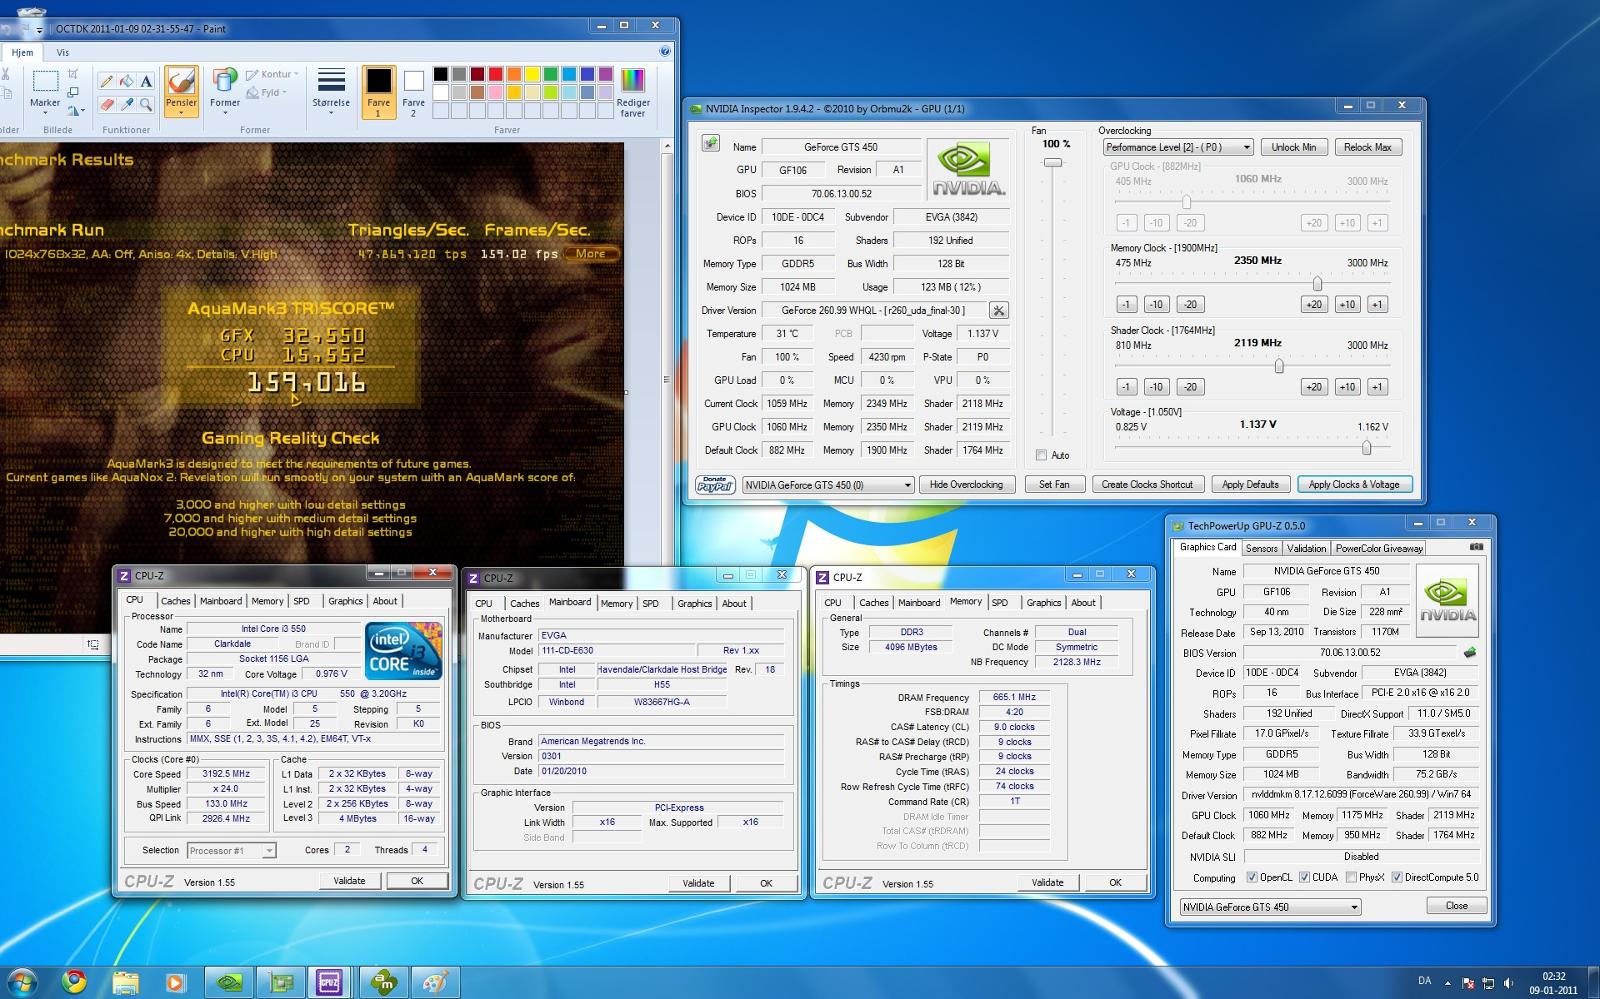Image resolution: width=1600 pixels, height=999 pixels.
Task: Toggle the CUDA checkbox in GPU-Z
Action: (1304, 877)
